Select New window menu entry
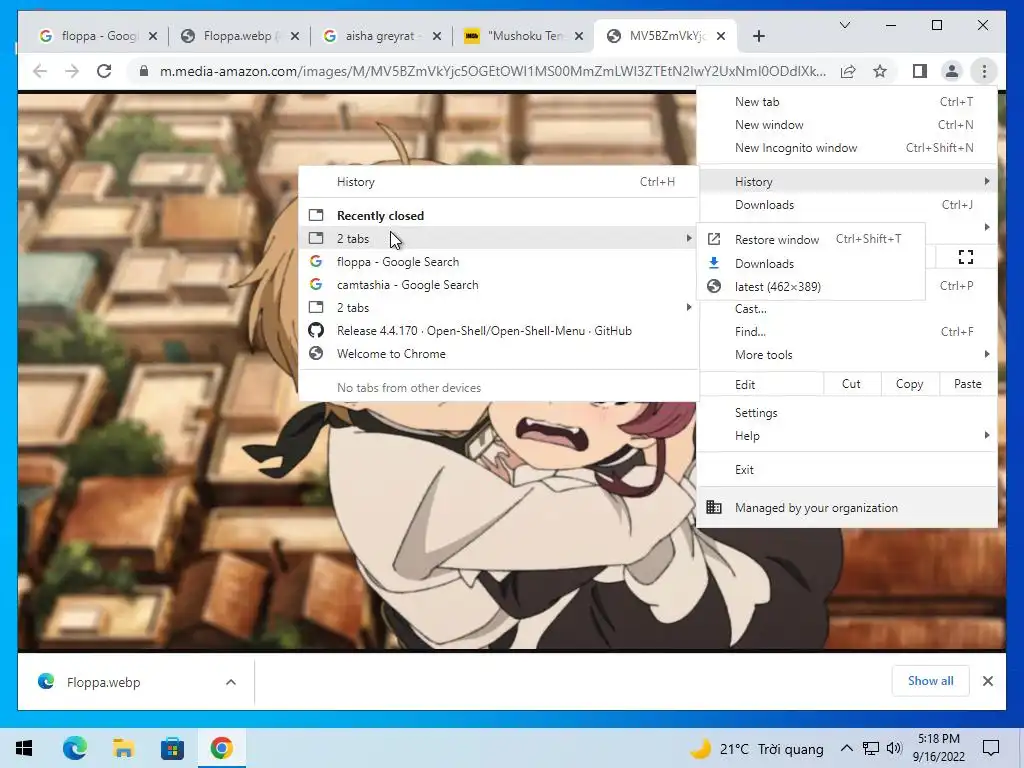 847,125
